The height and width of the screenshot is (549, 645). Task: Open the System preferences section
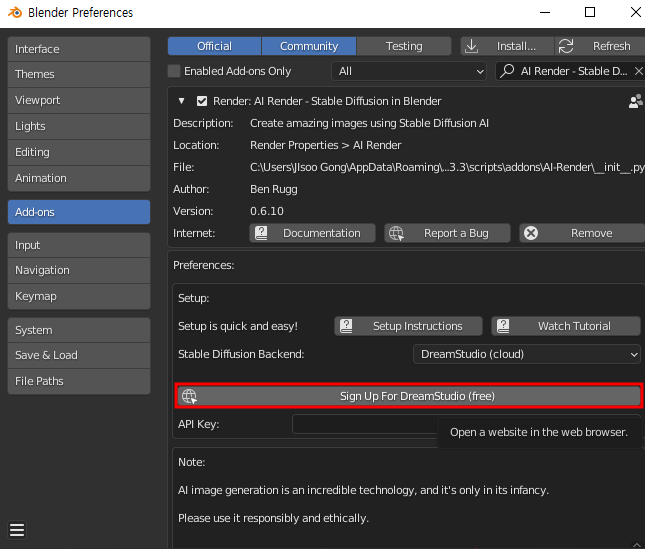(x=79, y=330)
